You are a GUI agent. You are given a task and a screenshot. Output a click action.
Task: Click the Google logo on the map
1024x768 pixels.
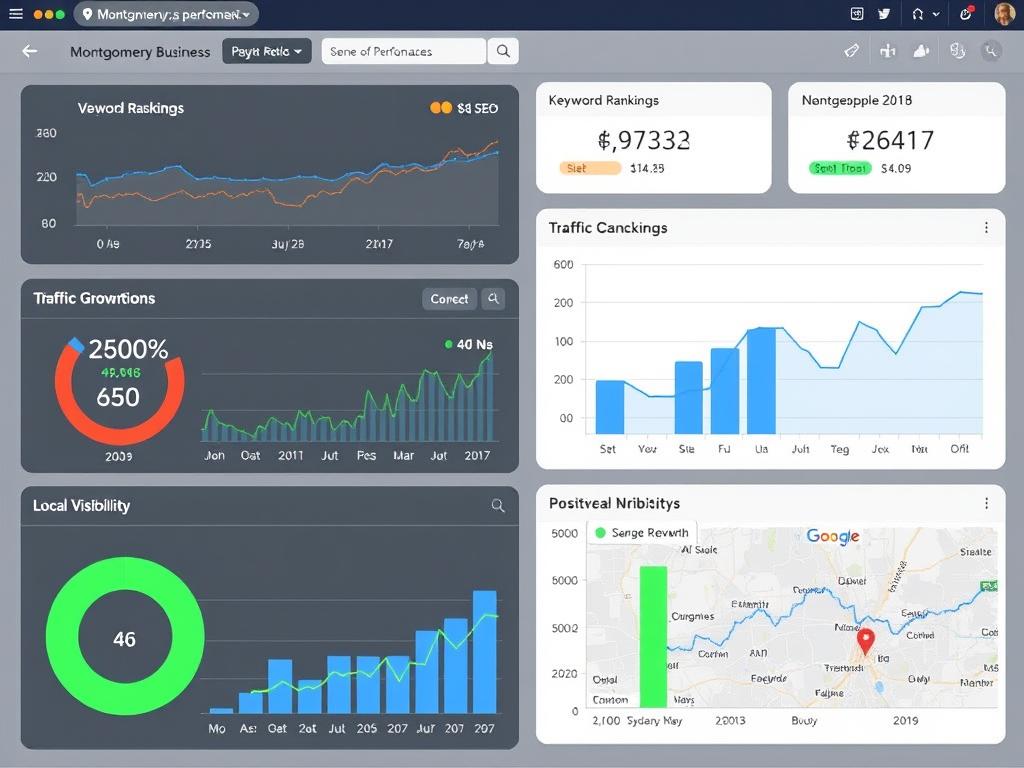835,537
